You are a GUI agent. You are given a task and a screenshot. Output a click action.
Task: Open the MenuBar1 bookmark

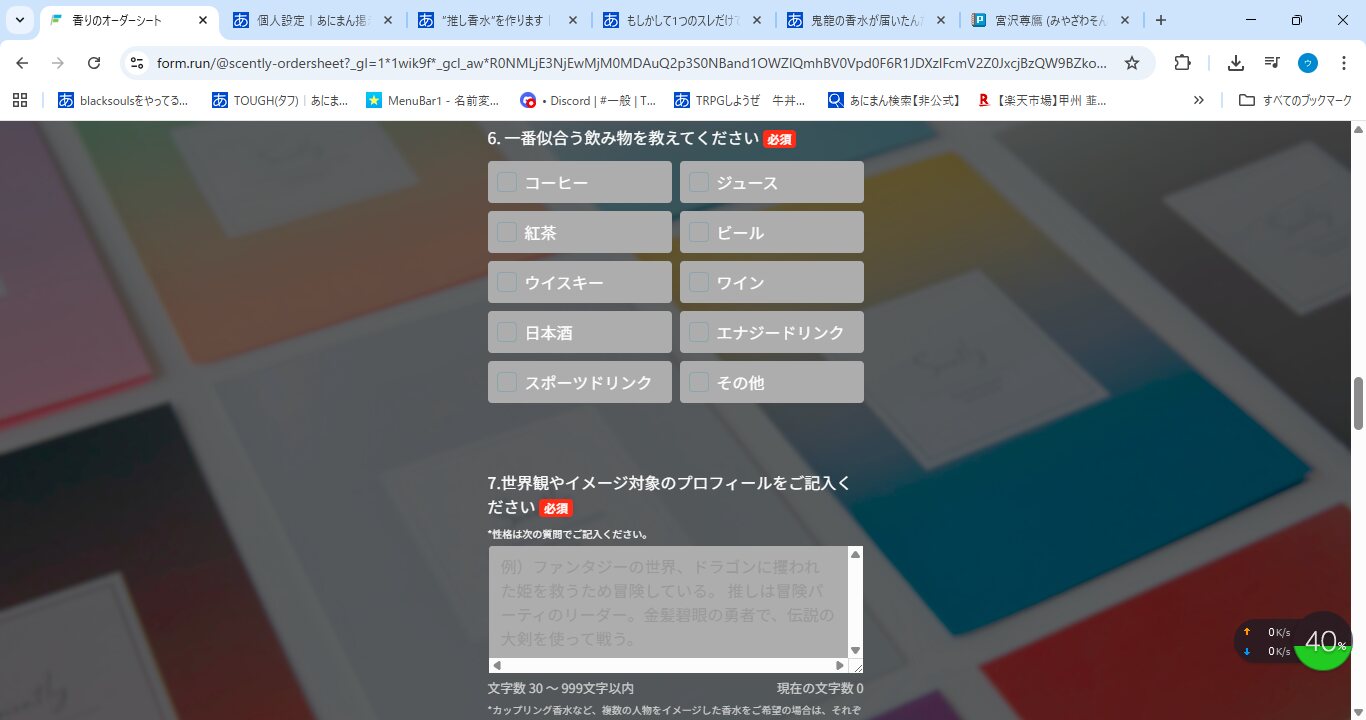point(435,100)
